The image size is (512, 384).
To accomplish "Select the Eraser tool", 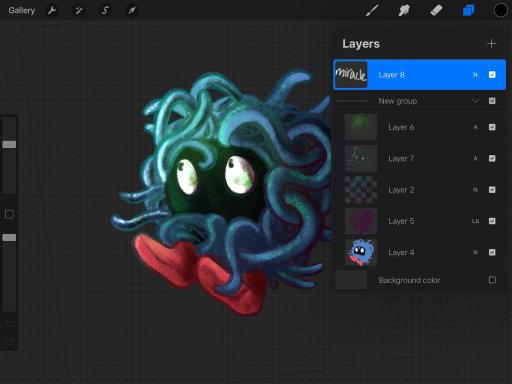I will [x=436, y=10].
